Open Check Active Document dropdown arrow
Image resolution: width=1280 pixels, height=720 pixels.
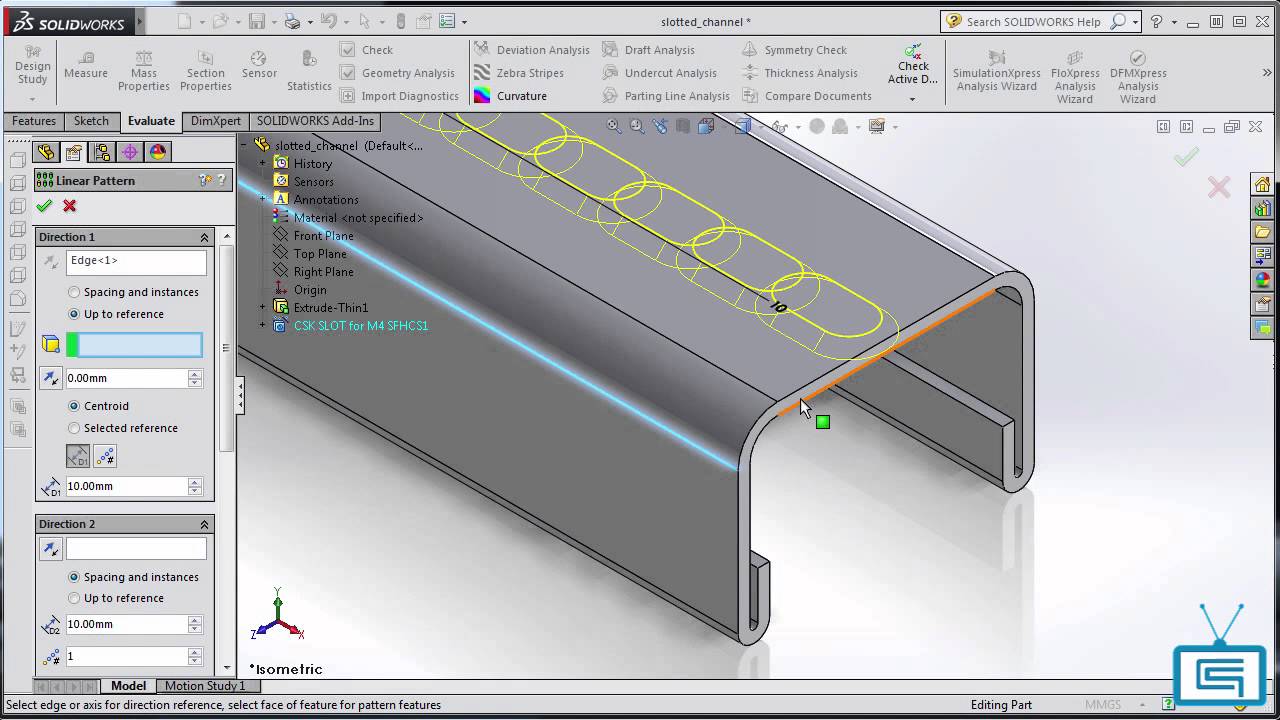[x=912, y=99]
